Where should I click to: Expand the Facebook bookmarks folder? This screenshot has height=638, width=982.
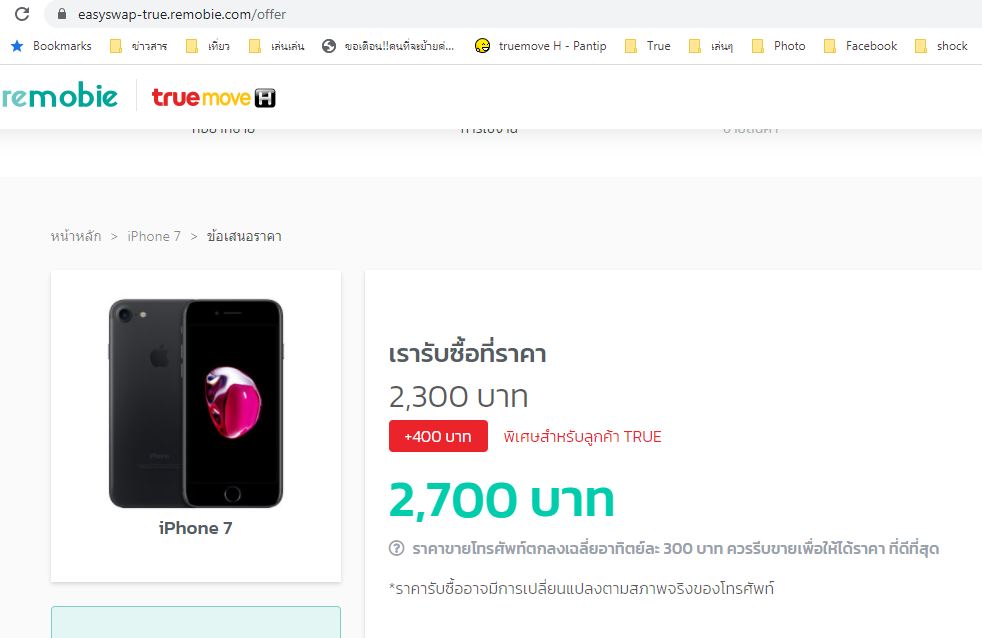click(861, 46)
